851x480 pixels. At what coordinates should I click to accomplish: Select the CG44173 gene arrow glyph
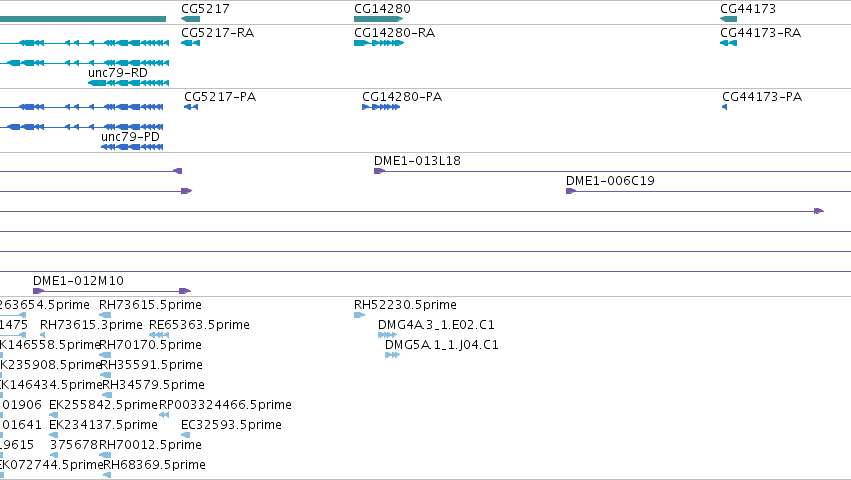[x=728, y=19]
